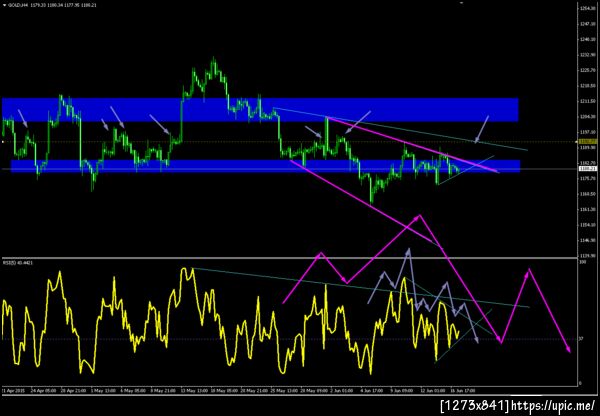
Task: Click the RSI indicator label in subwindow
Action: pyautogui.click(x=17, y=263)
